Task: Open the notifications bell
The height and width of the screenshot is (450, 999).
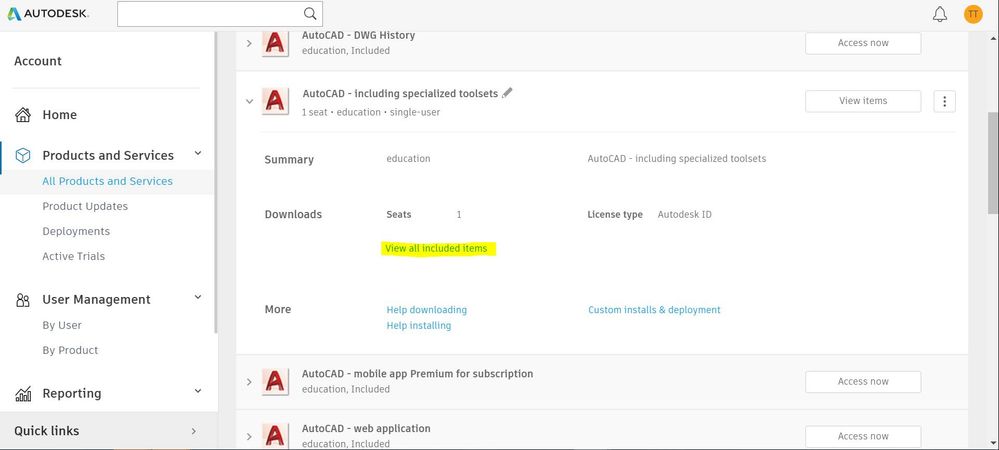Action: coord(940,14)
